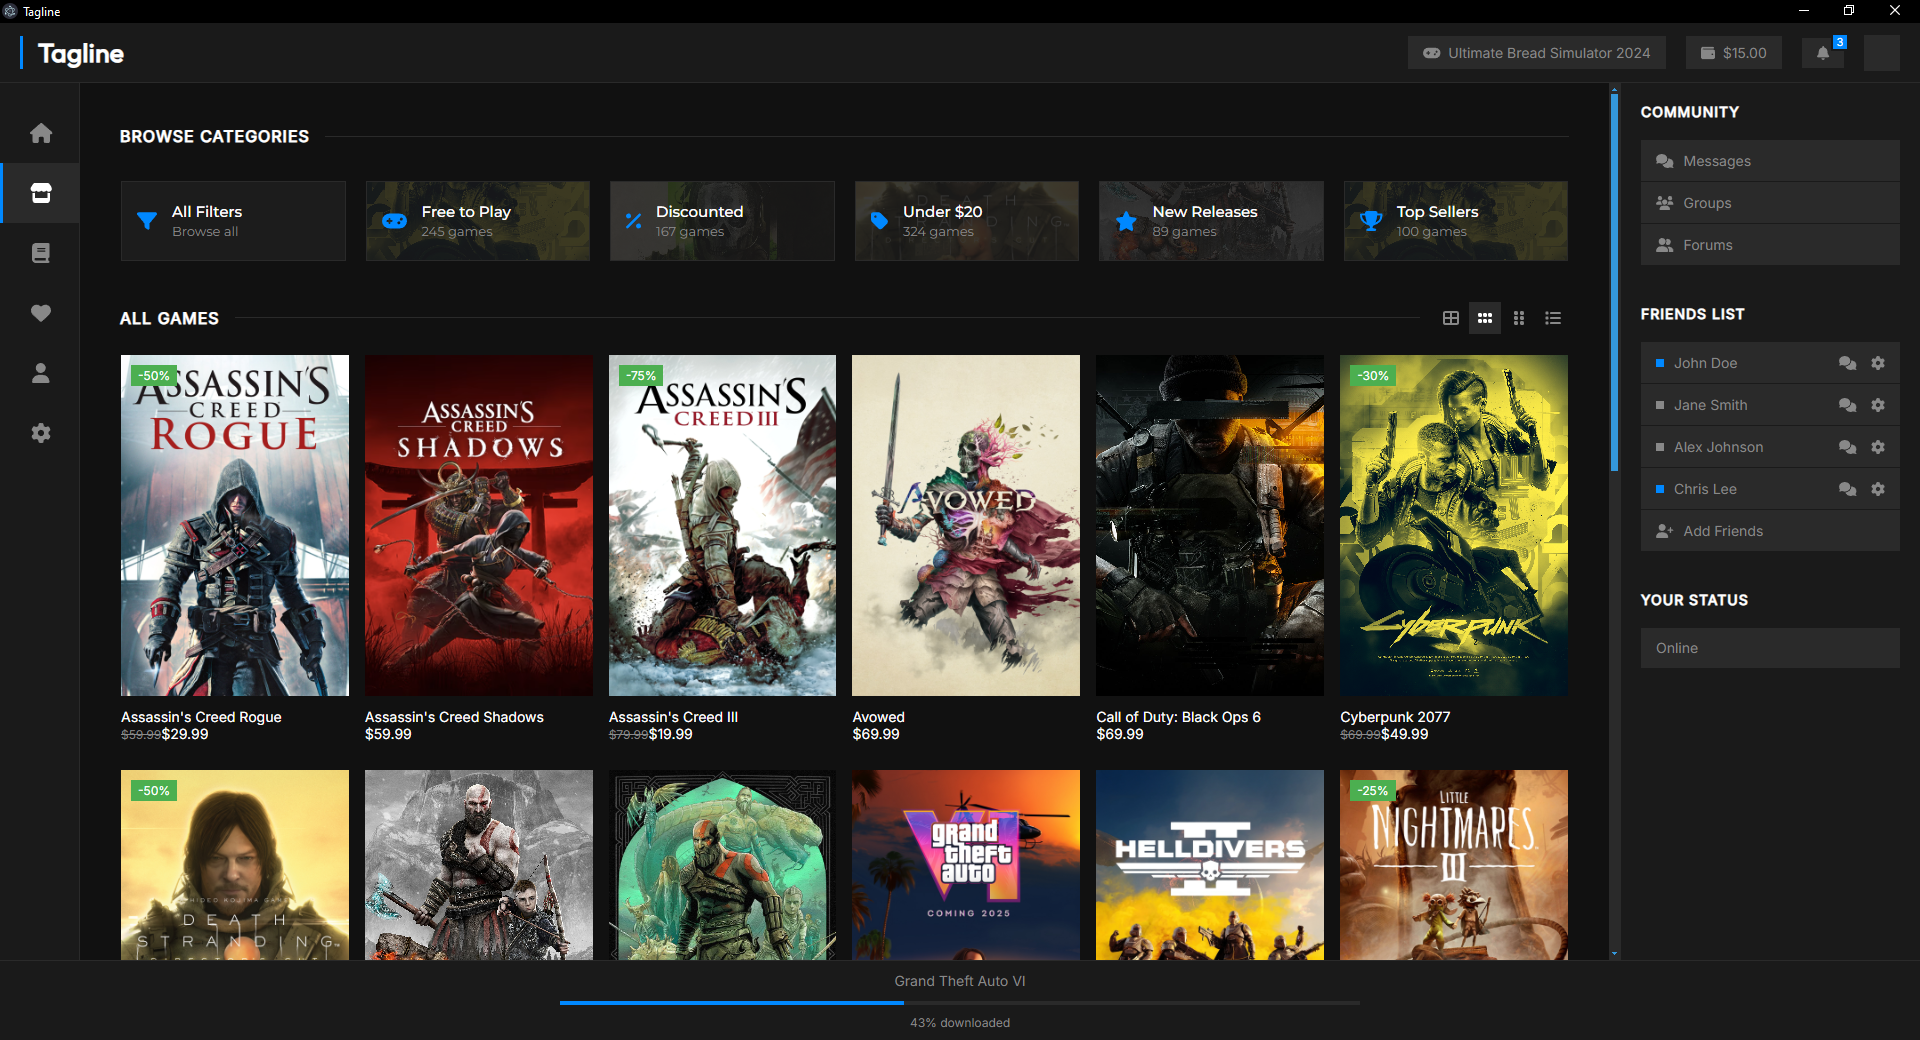Open the wallet balance $15.00

[1734, 53]
